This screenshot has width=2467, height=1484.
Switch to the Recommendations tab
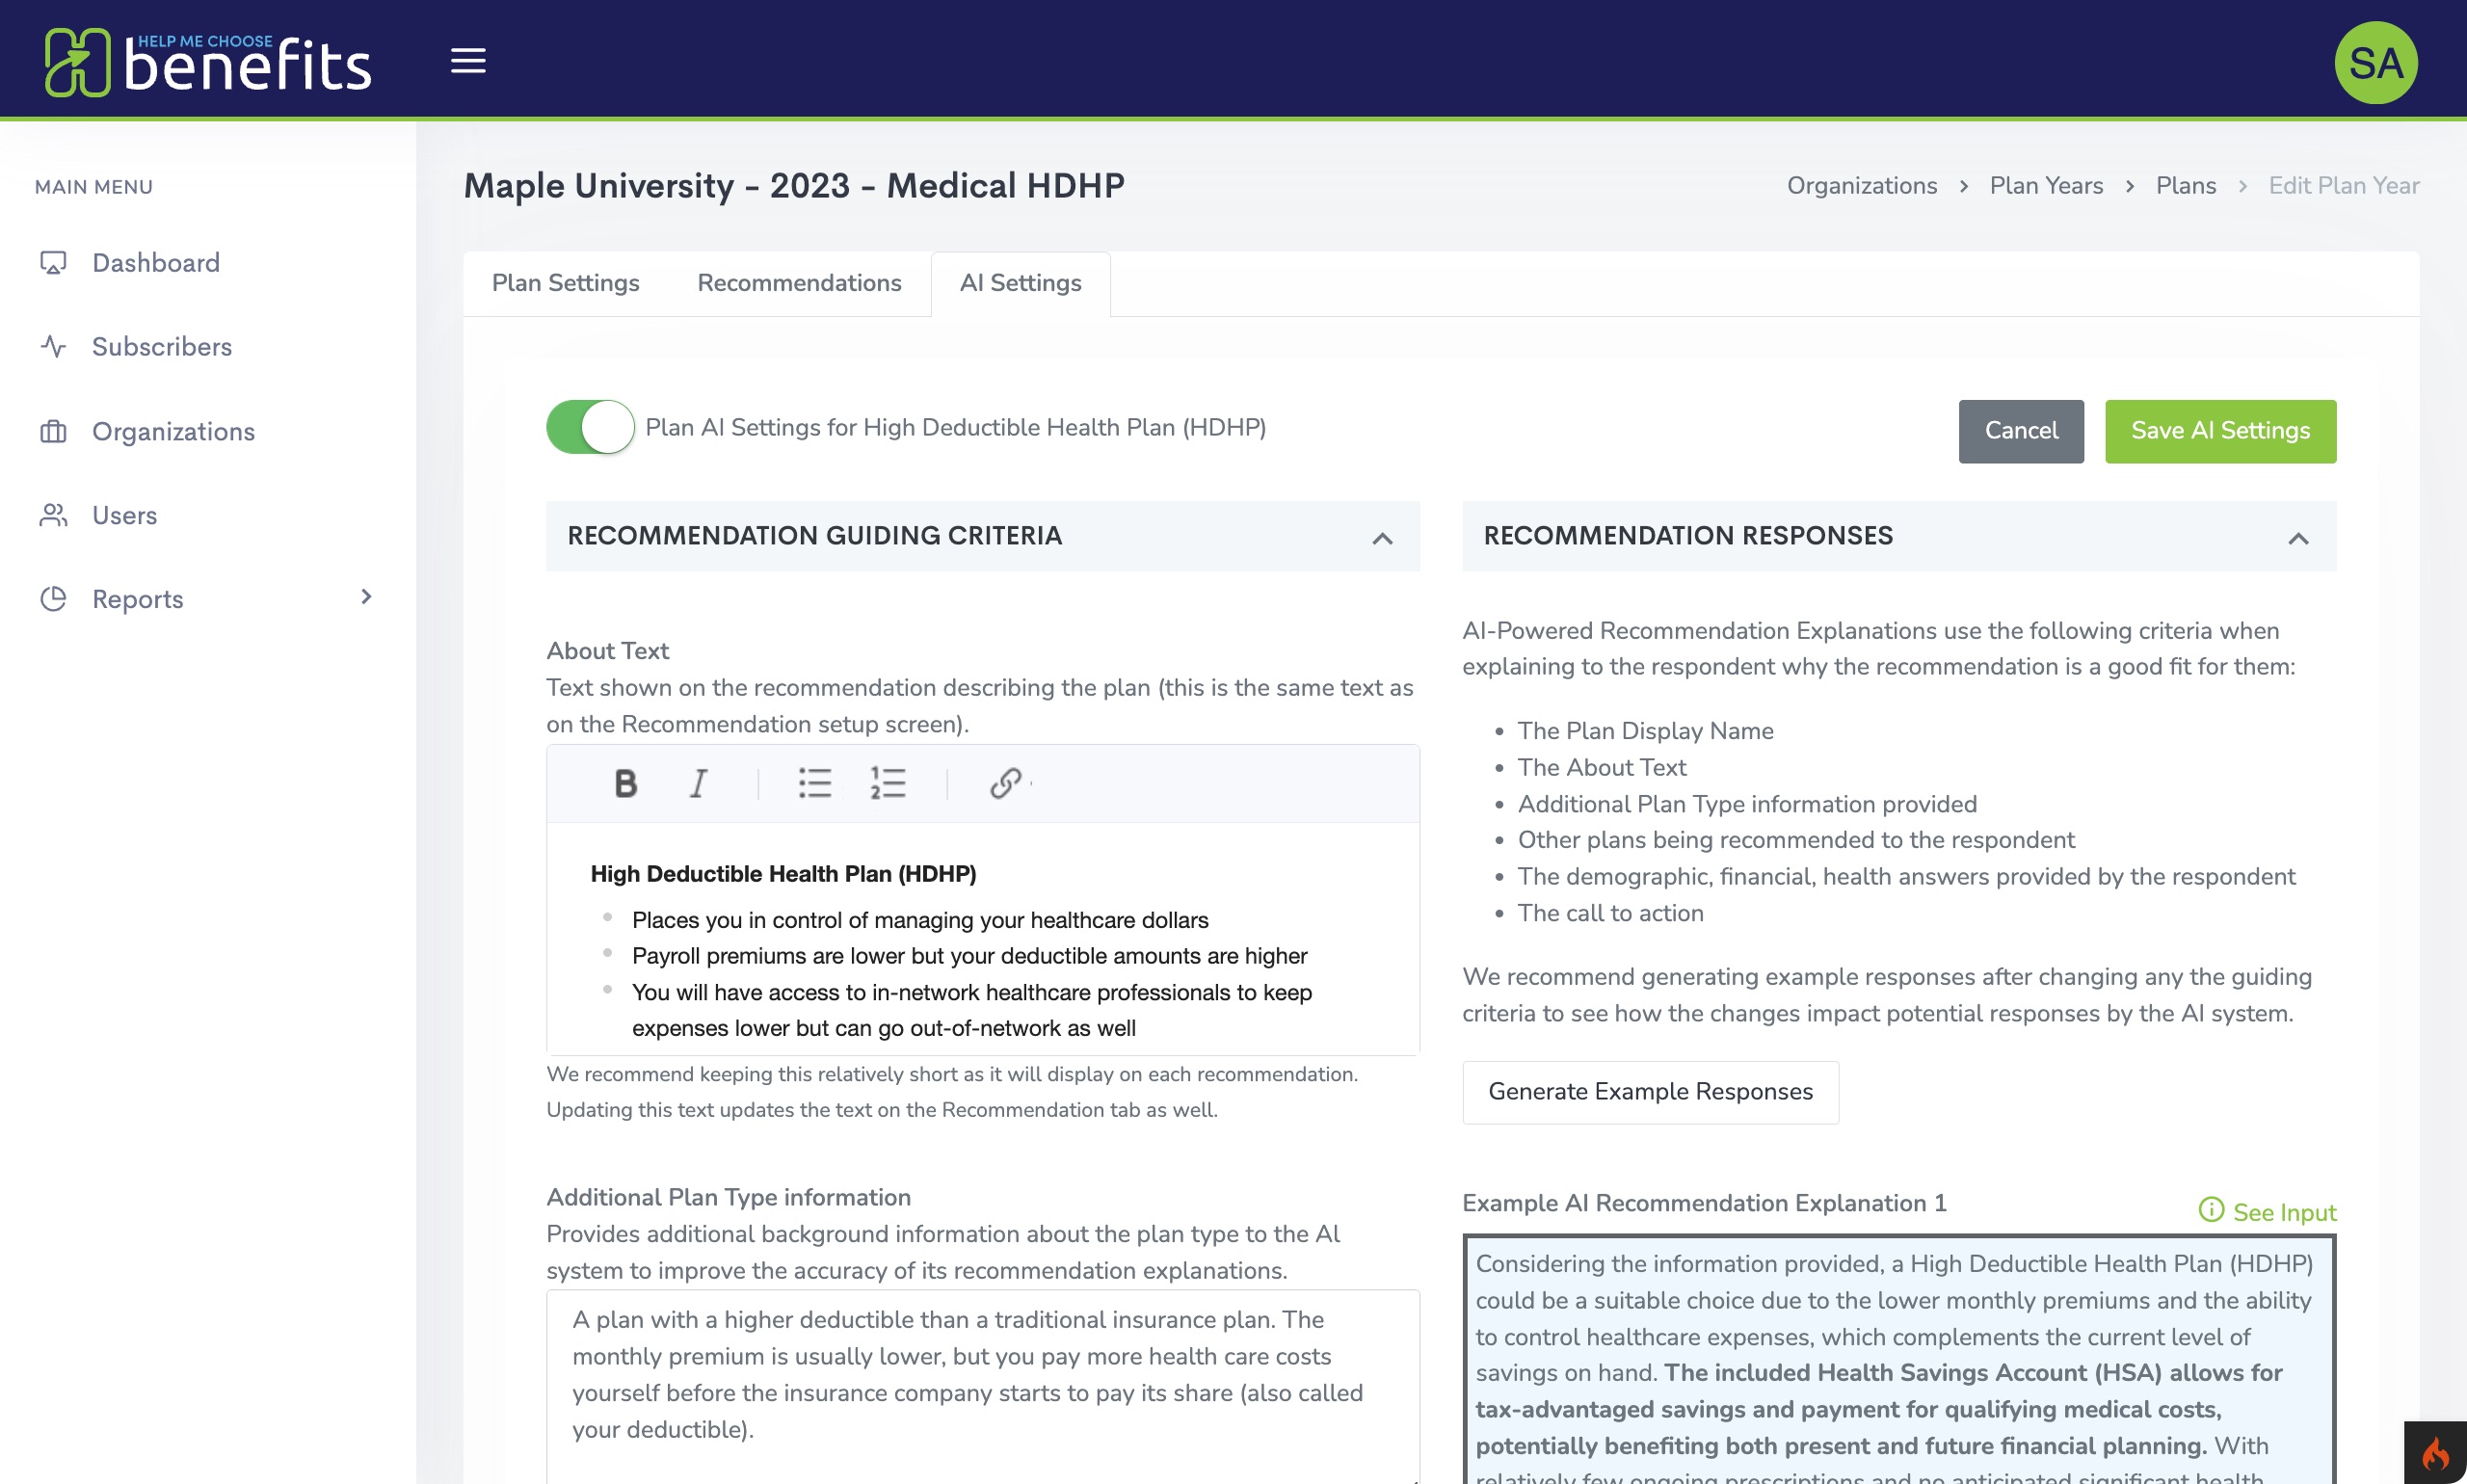click(x=799, y=283)
